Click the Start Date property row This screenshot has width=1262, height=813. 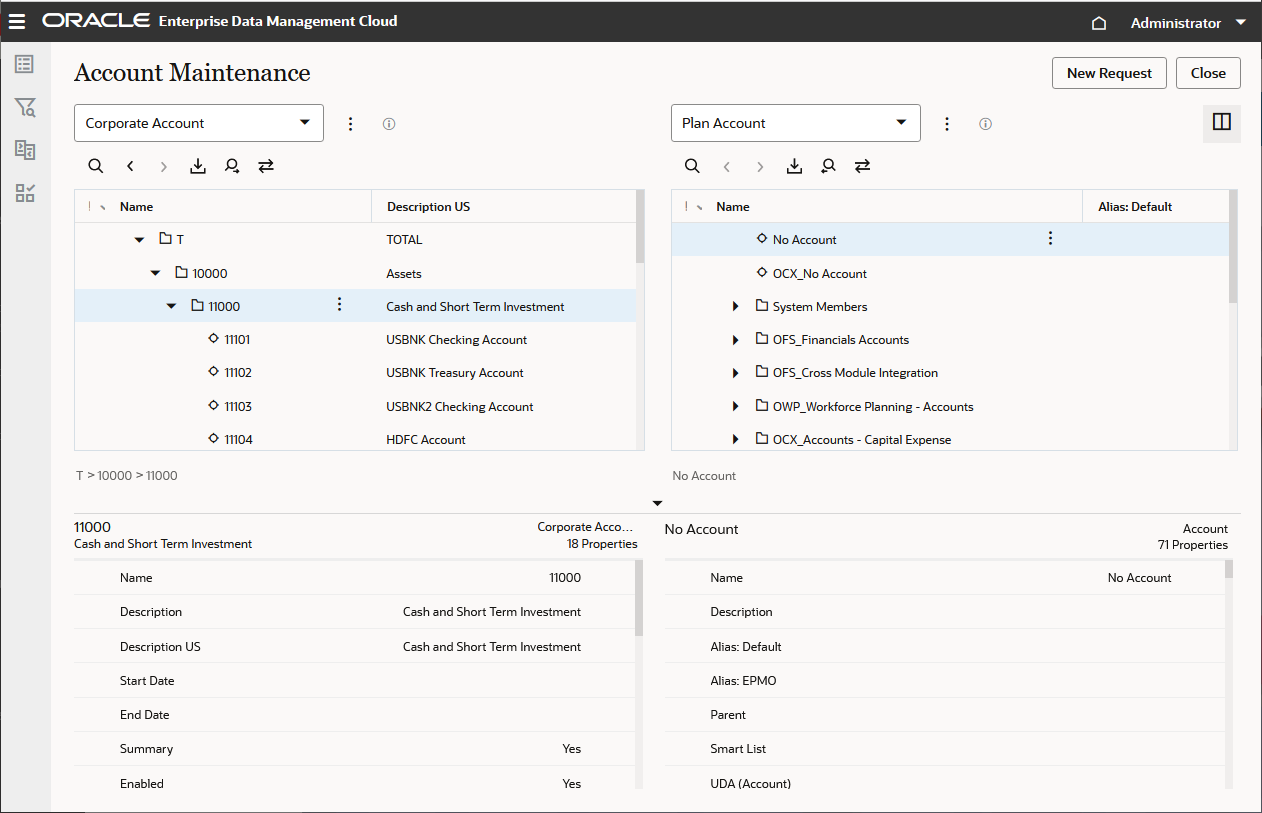354,681
